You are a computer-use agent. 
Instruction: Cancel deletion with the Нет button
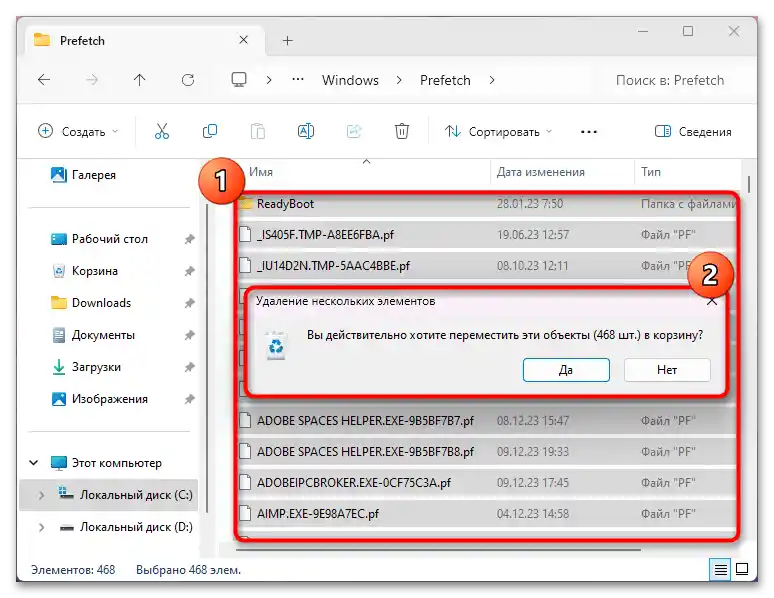pyautogui.click(x=667, y=370)
